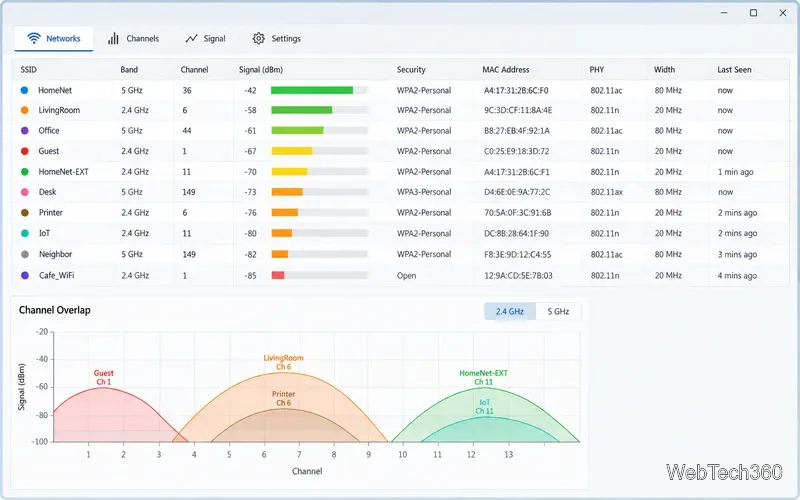The width and height of the screenshot is (800, 500).
Task: Select the Office network name
Action: pos(49,131)
